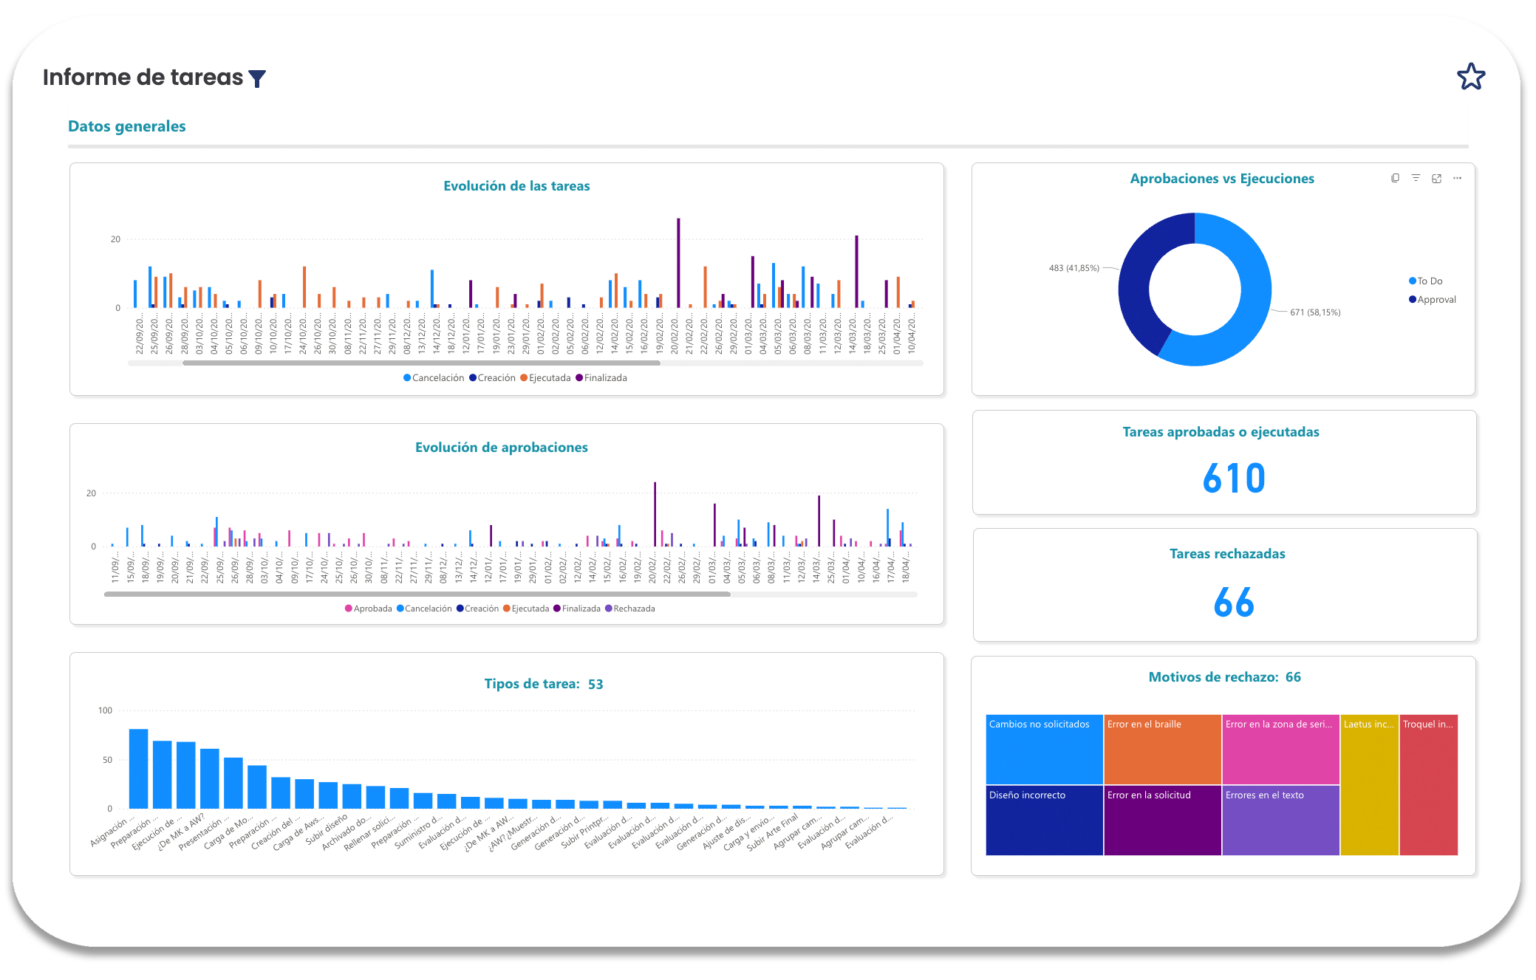Toggle the To Do legend entry

point(1429,281)
